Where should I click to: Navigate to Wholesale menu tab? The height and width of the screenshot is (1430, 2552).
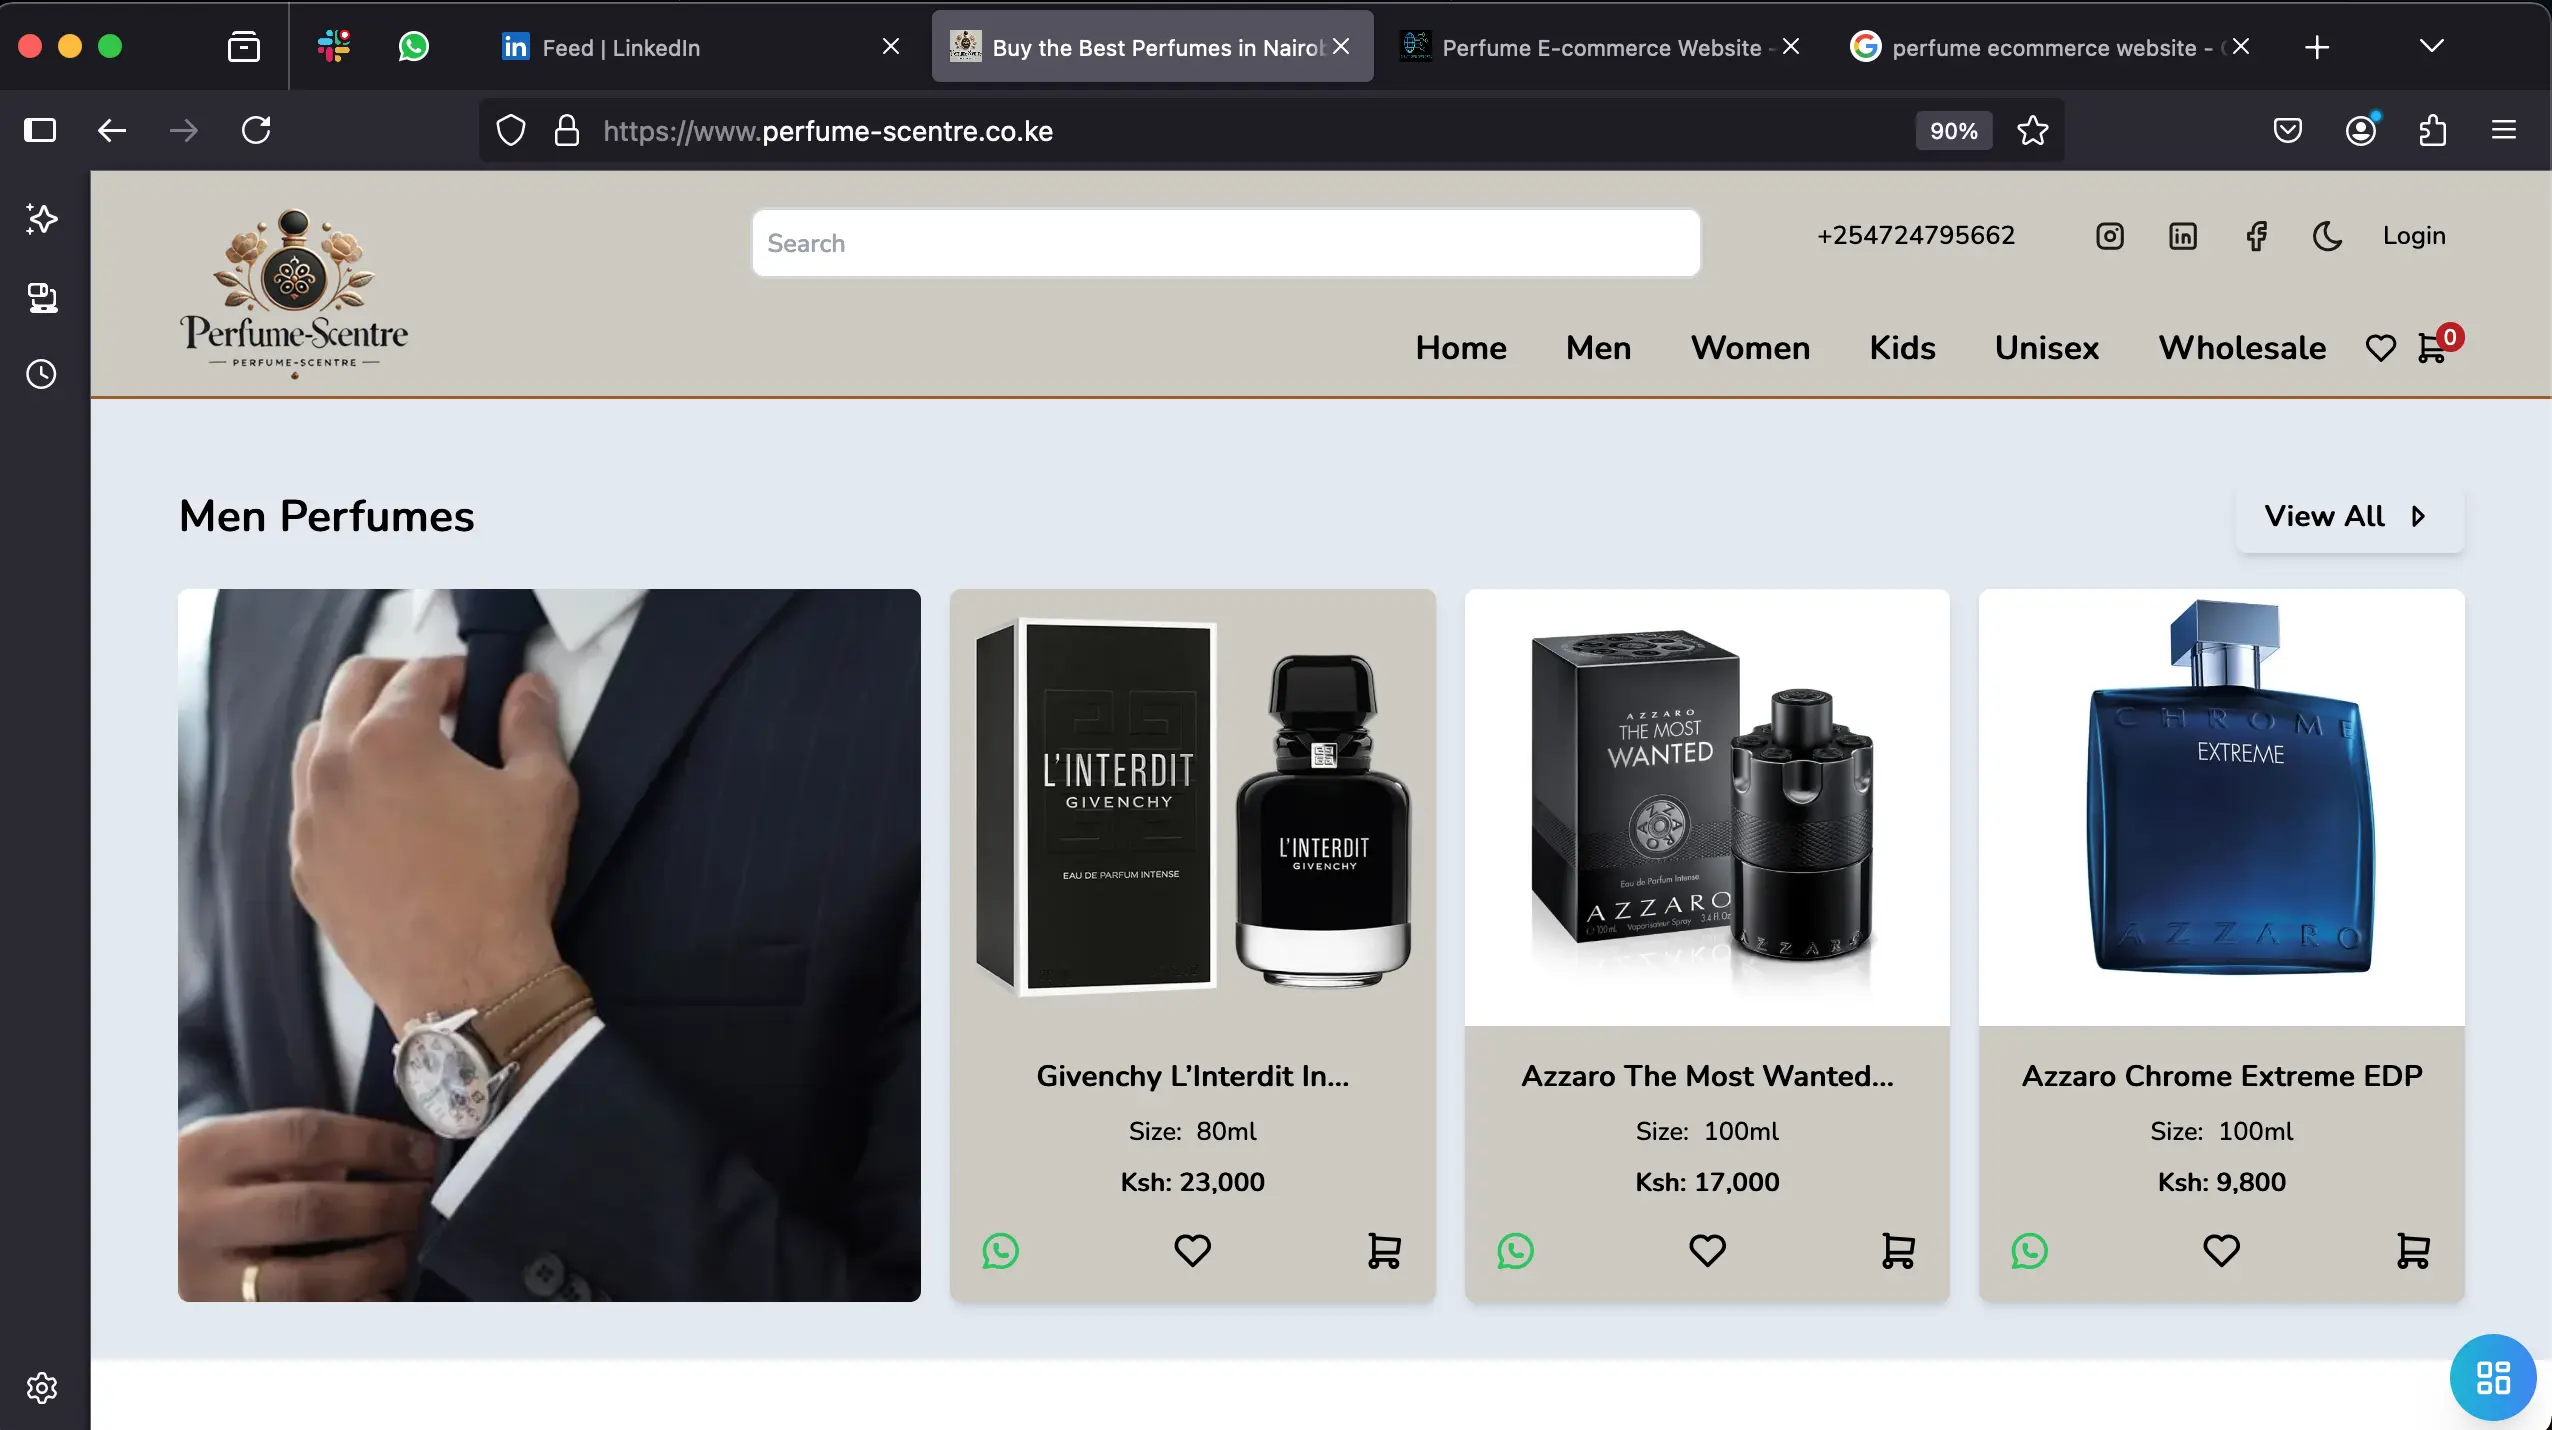[x=2242, y=347]
